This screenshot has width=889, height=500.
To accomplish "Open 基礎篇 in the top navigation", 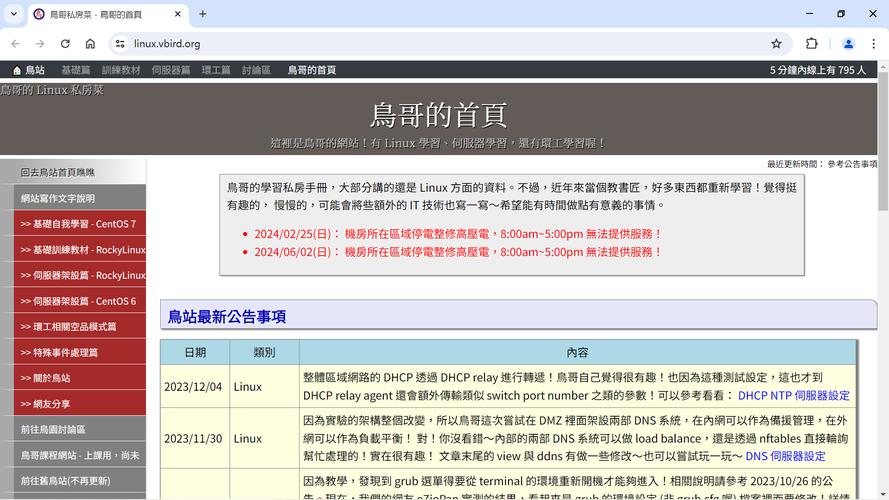I will [75, 70].
